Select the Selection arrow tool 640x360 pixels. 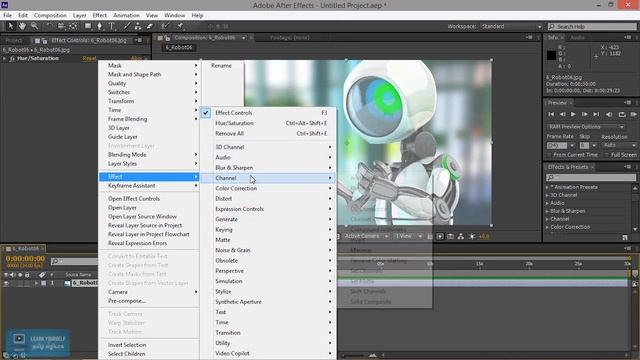11,26
